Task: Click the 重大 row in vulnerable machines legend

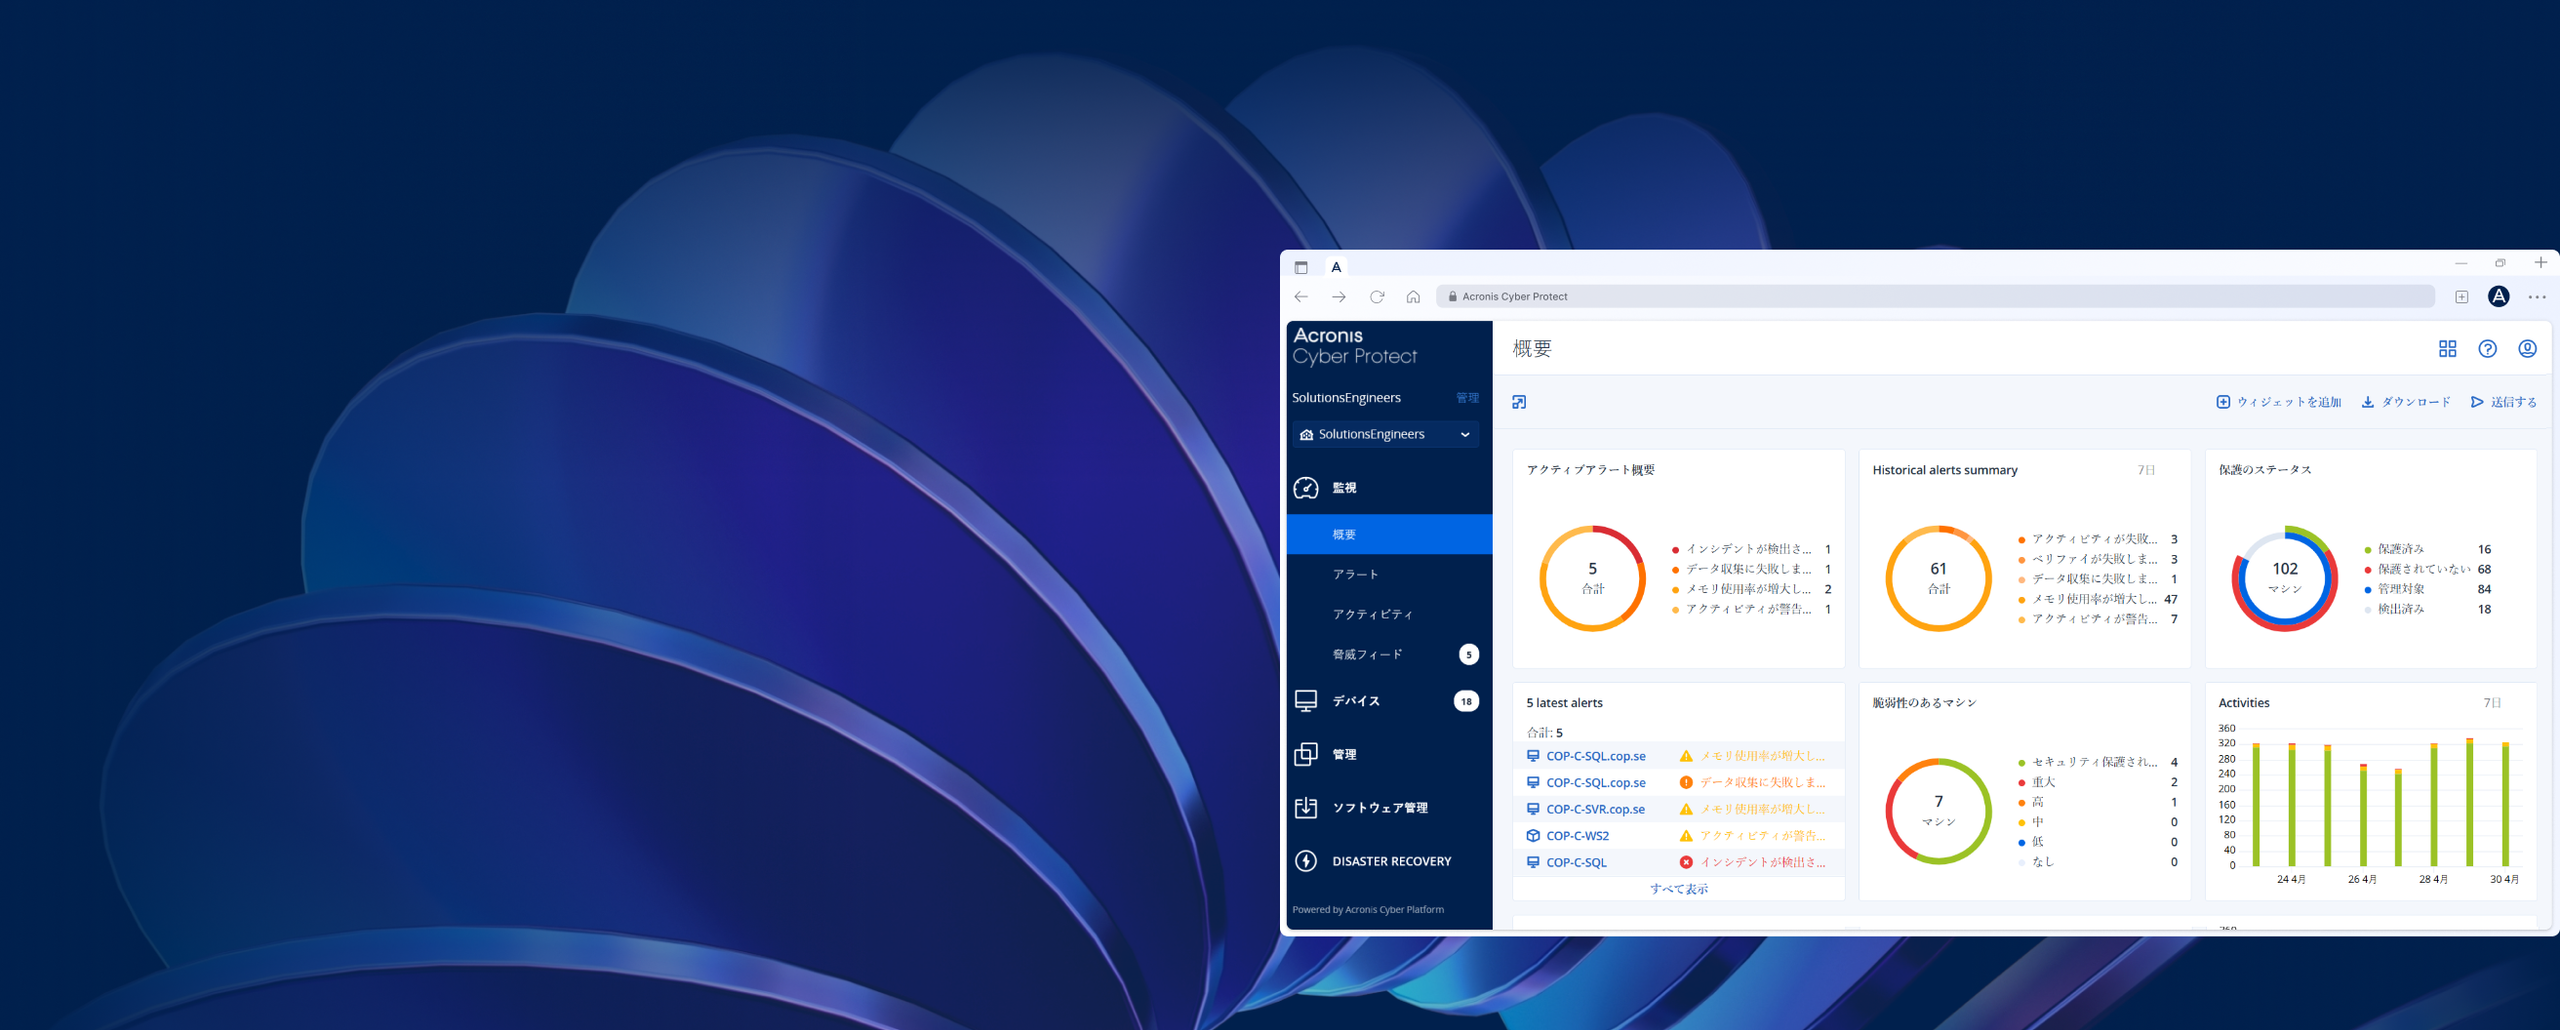Action: click(2097, 782)
